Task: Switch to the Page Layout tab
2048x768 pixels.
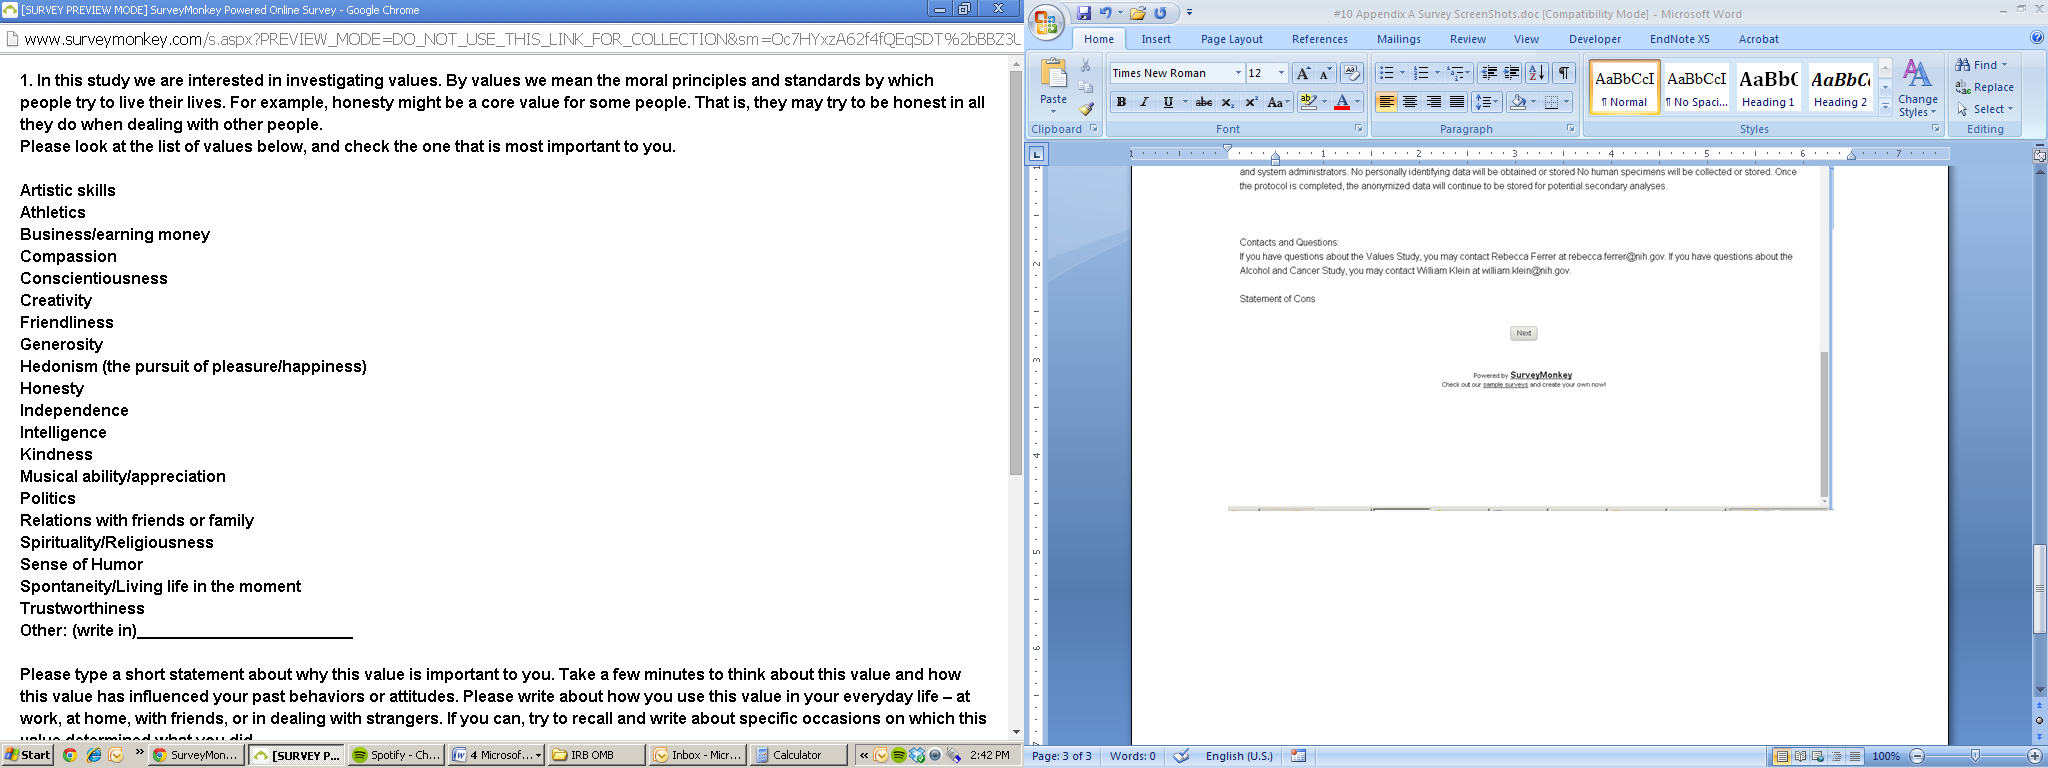Action: [1231, 39]
